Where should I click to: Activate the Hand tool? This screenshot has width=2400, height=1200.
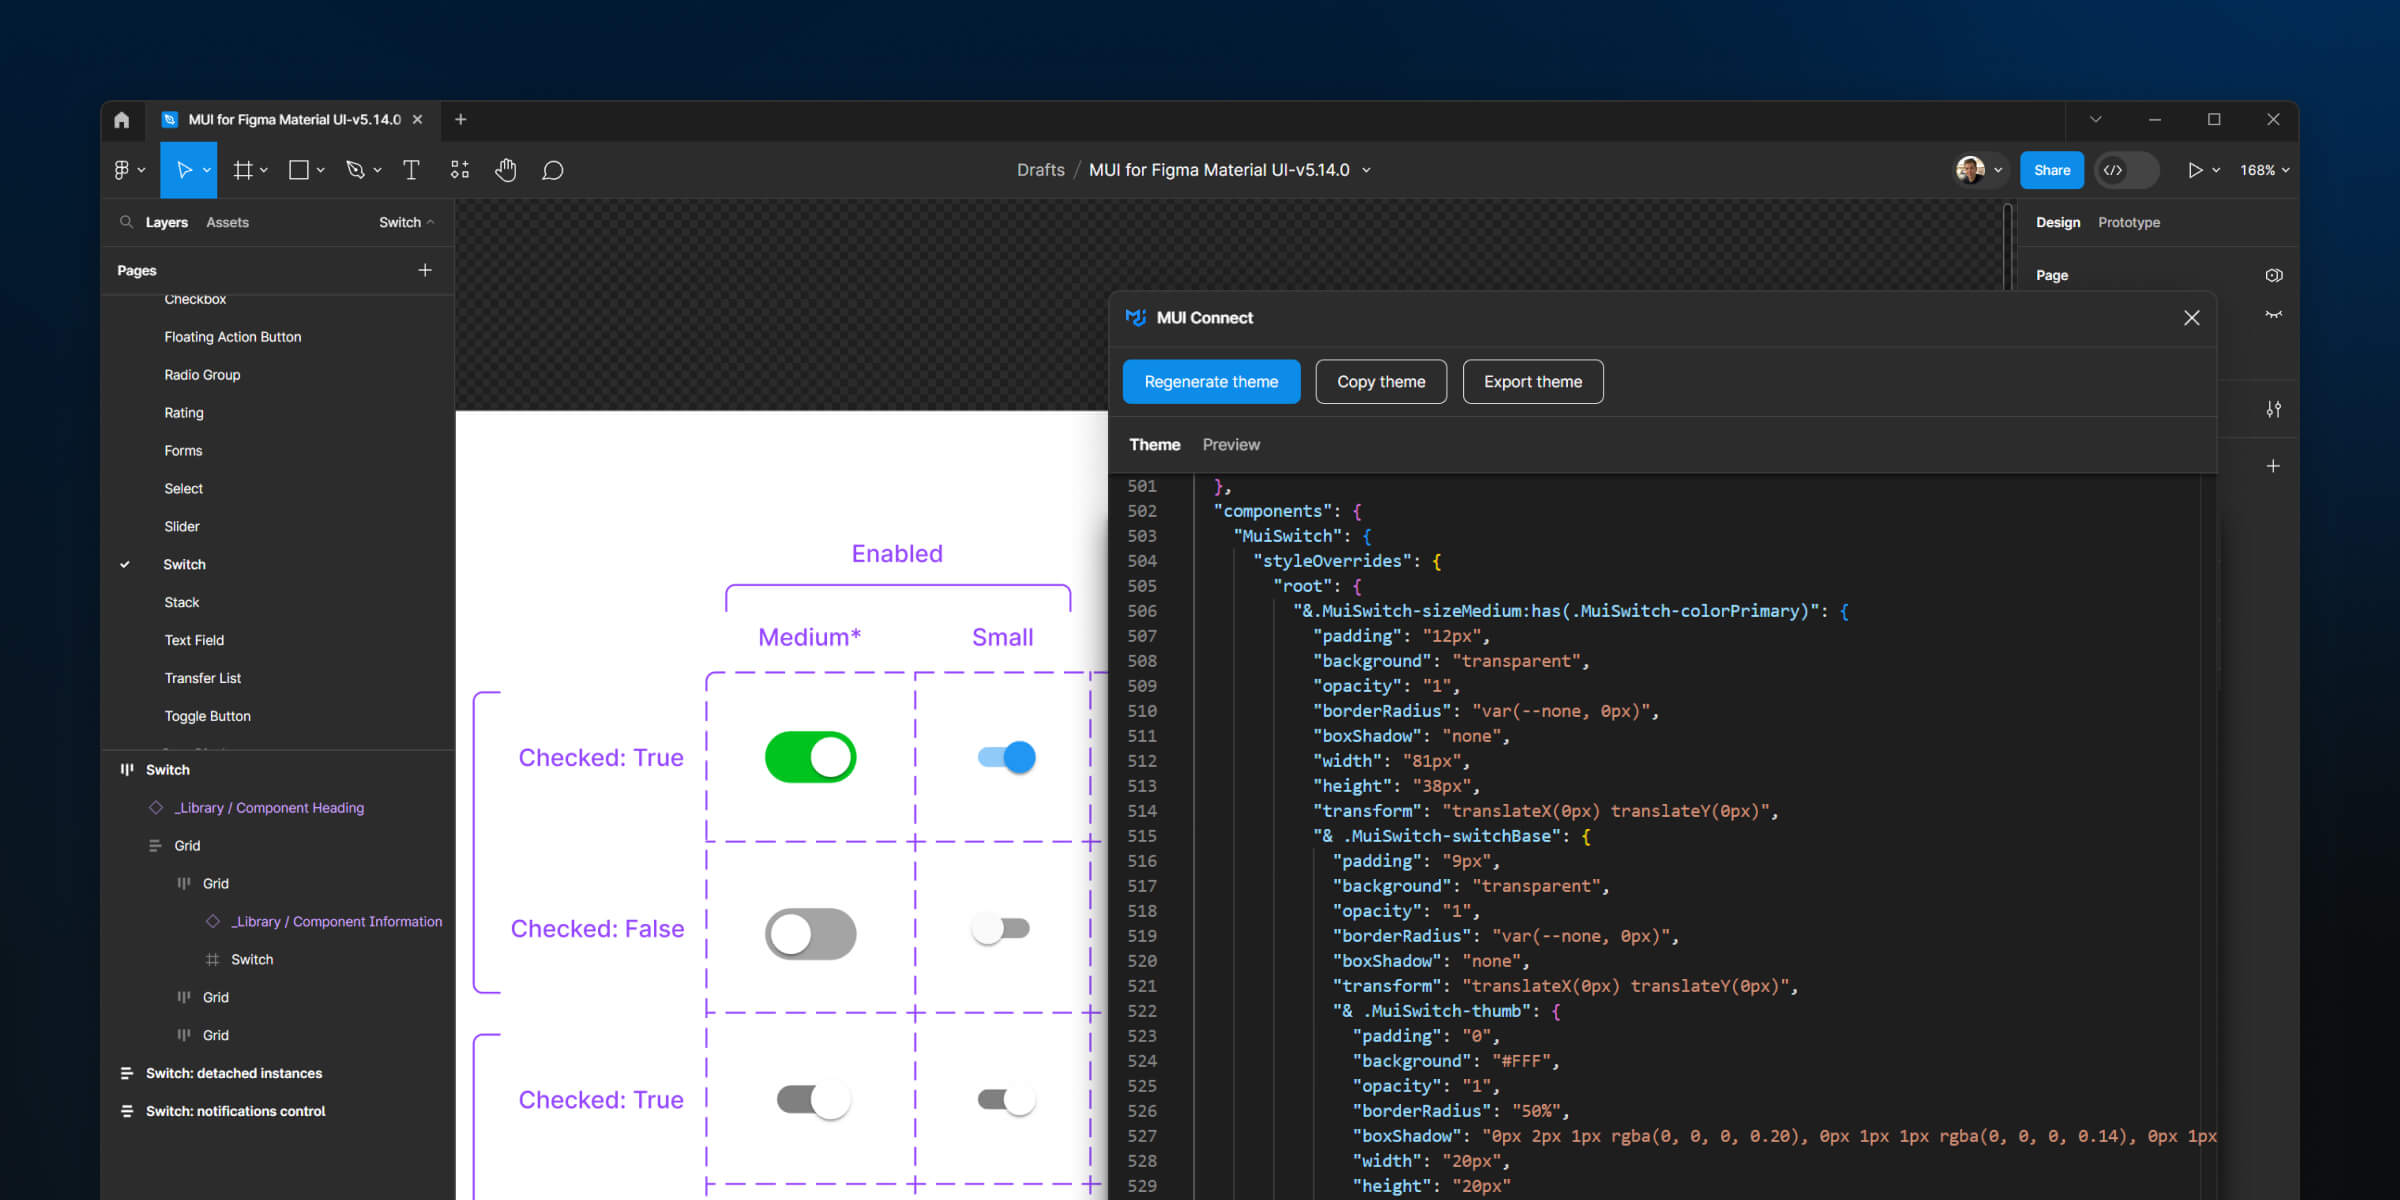506,169
